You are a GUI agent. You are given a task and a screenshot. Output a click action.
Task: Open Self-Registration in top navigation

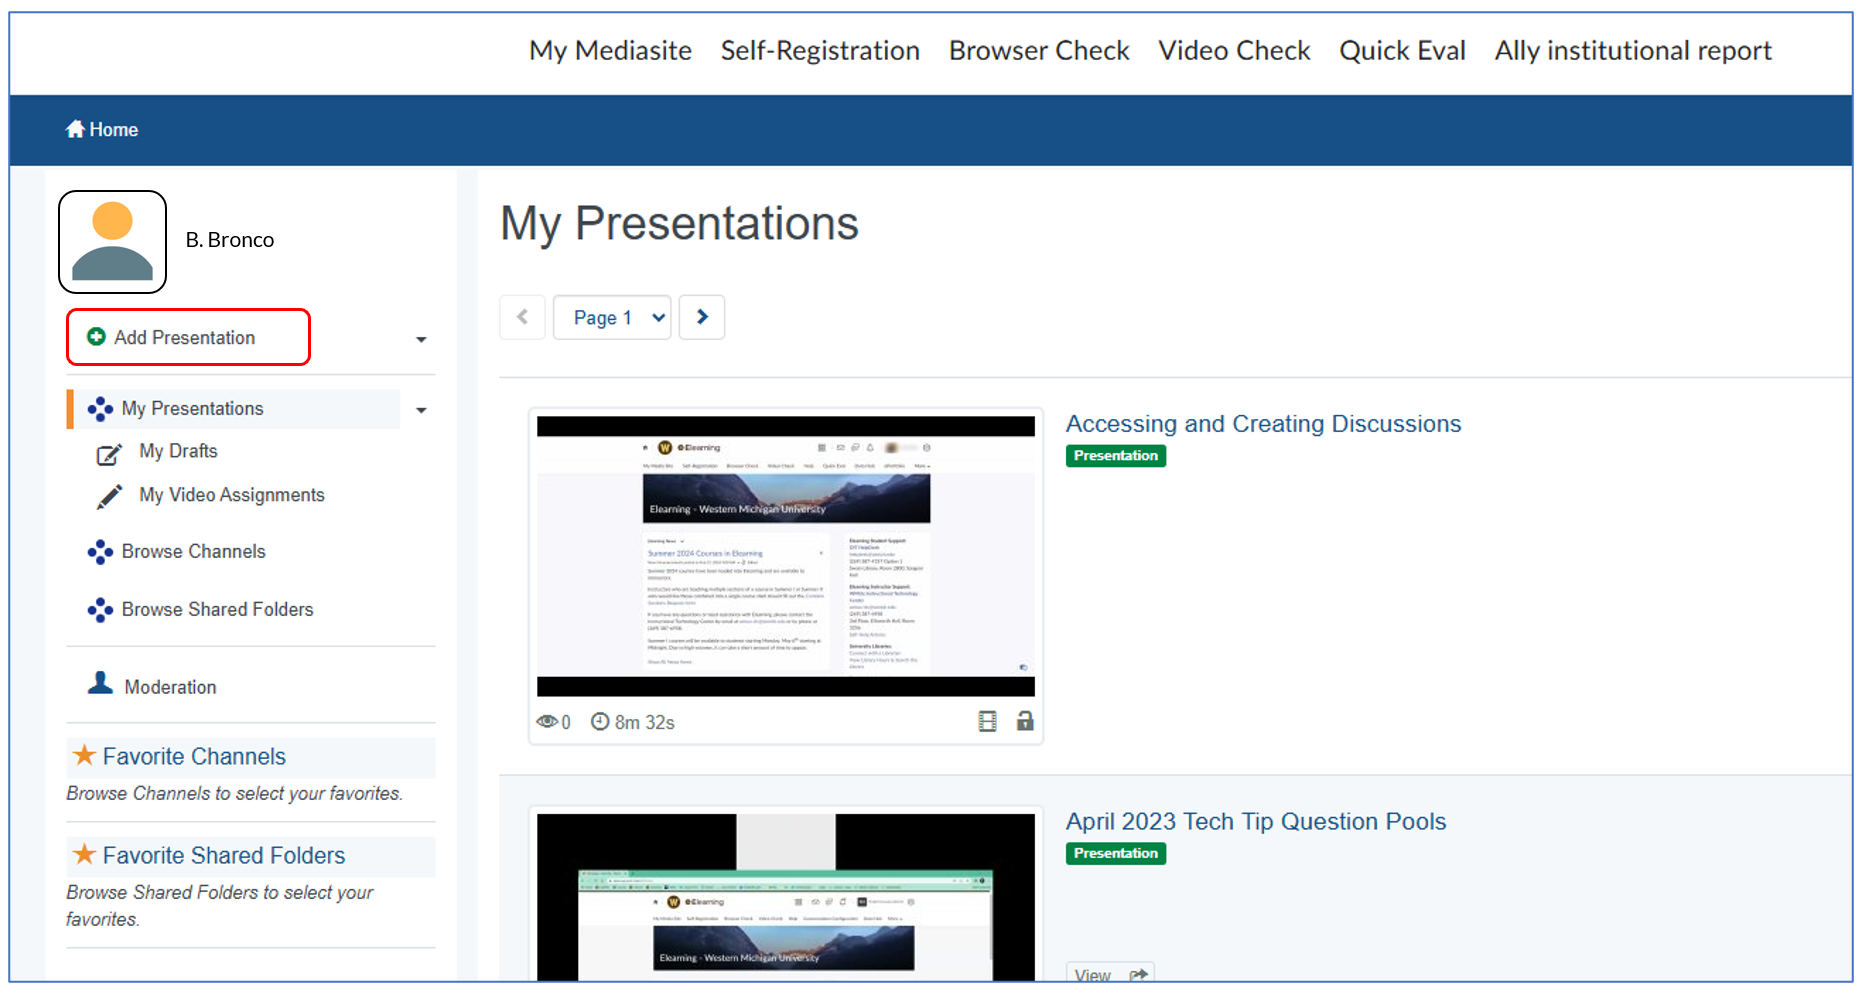coord(820,50)
